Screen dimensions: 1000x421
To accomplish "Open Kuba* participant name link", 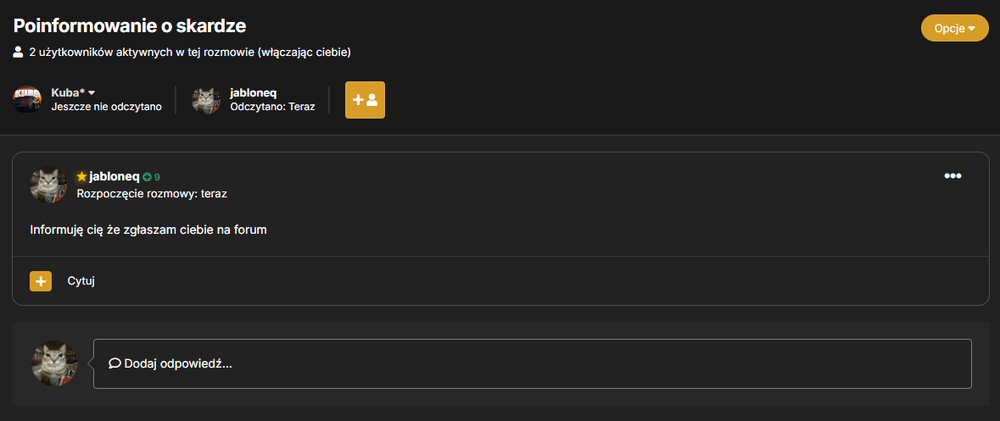I will pos(68,93).
